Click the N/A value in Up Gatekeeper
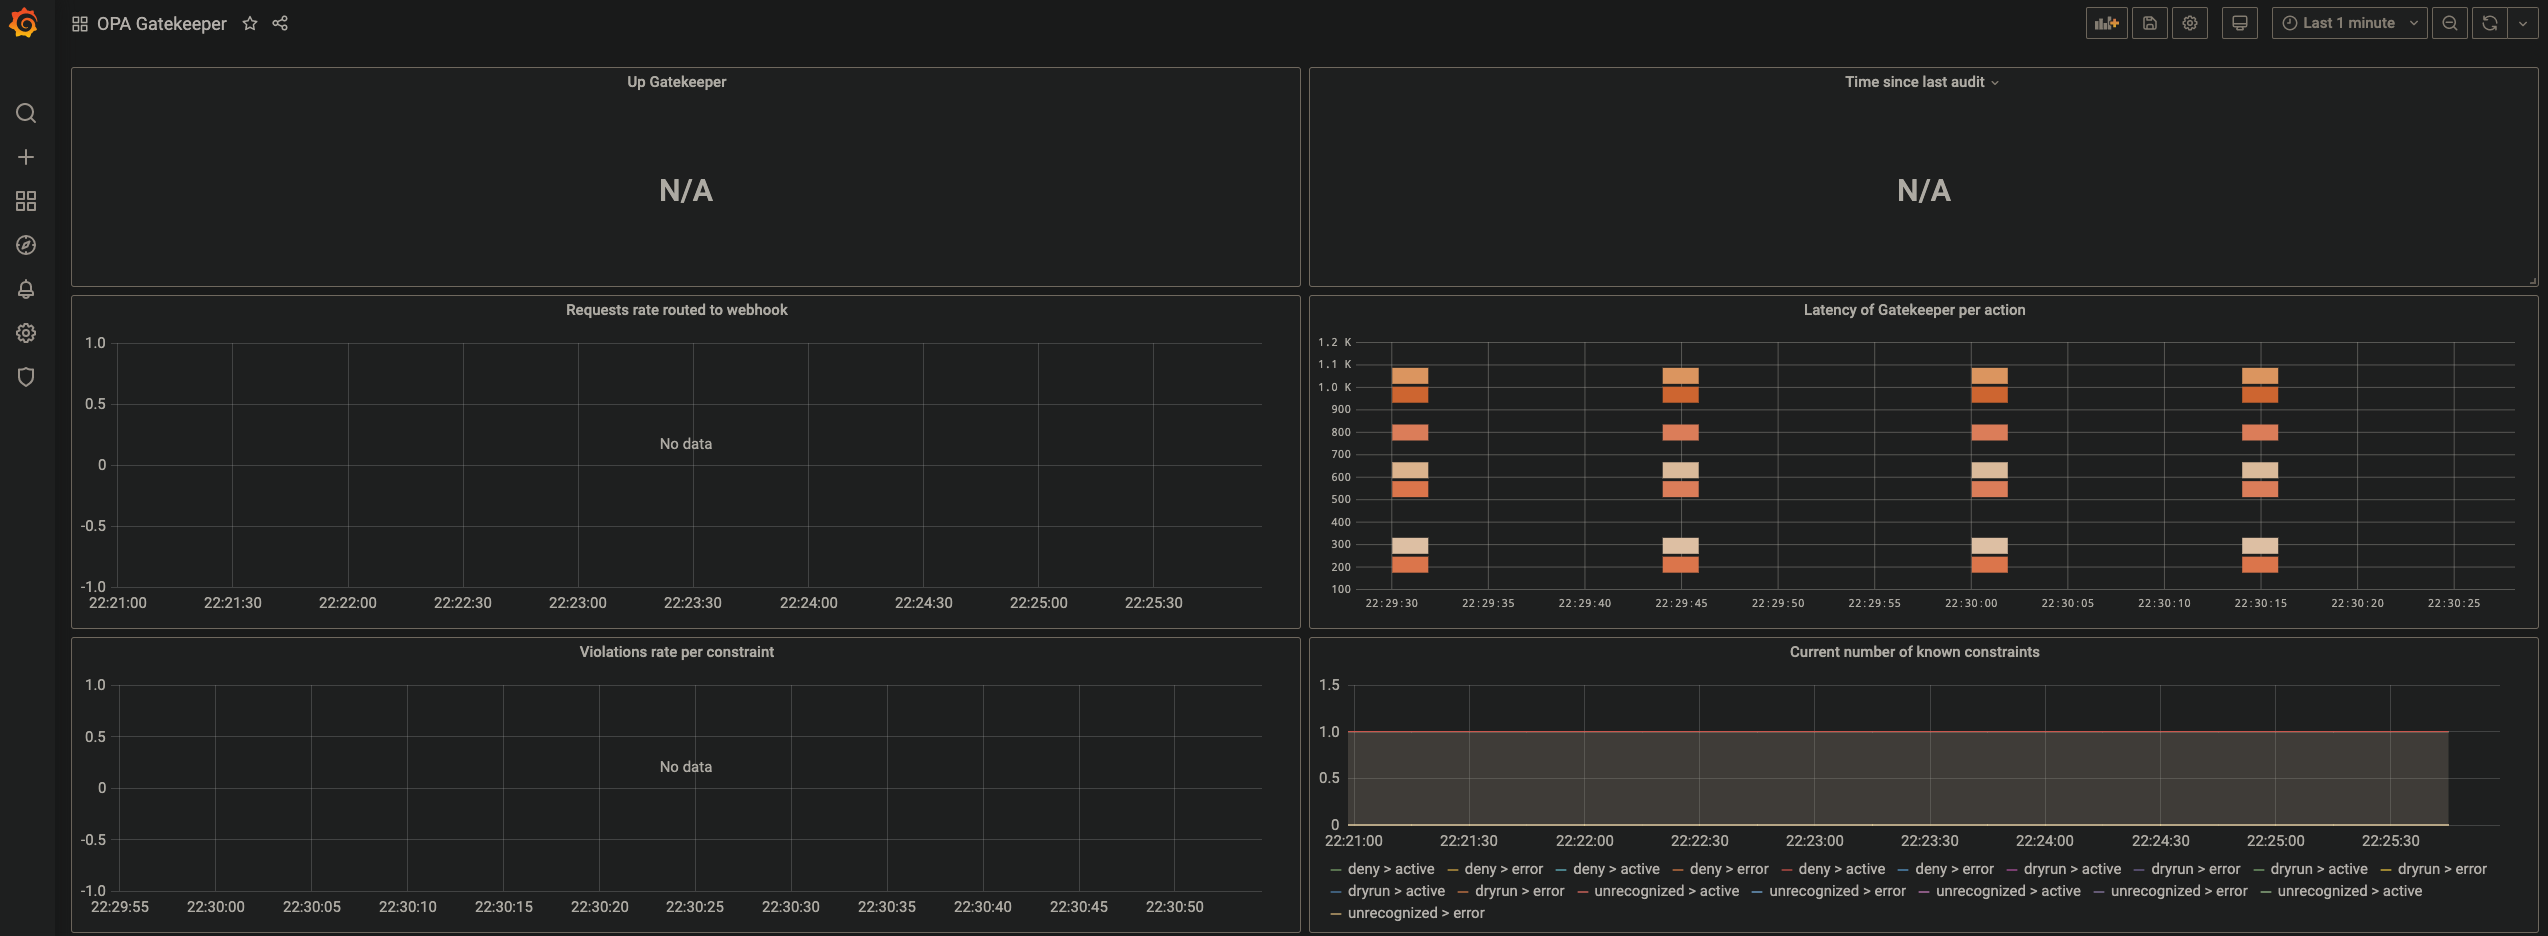Screen dimensions: 2548x936 tap(686, 191)
